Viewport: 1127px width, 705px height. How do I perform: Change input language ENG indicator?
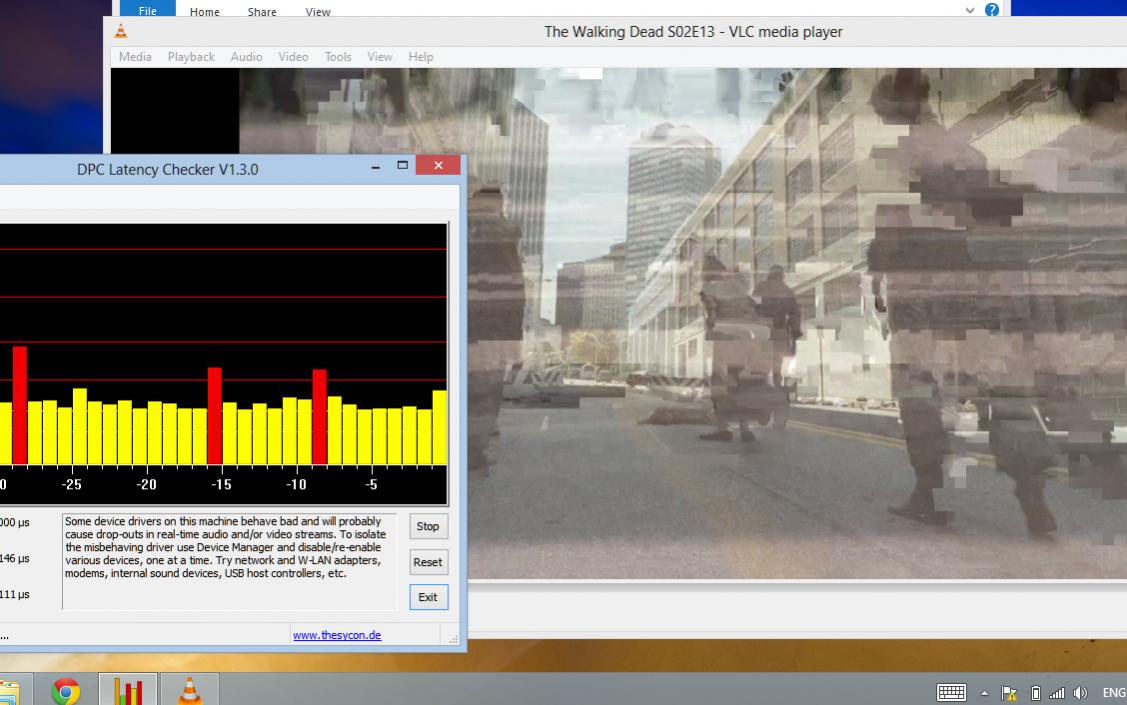click(x=1114, y=693)
